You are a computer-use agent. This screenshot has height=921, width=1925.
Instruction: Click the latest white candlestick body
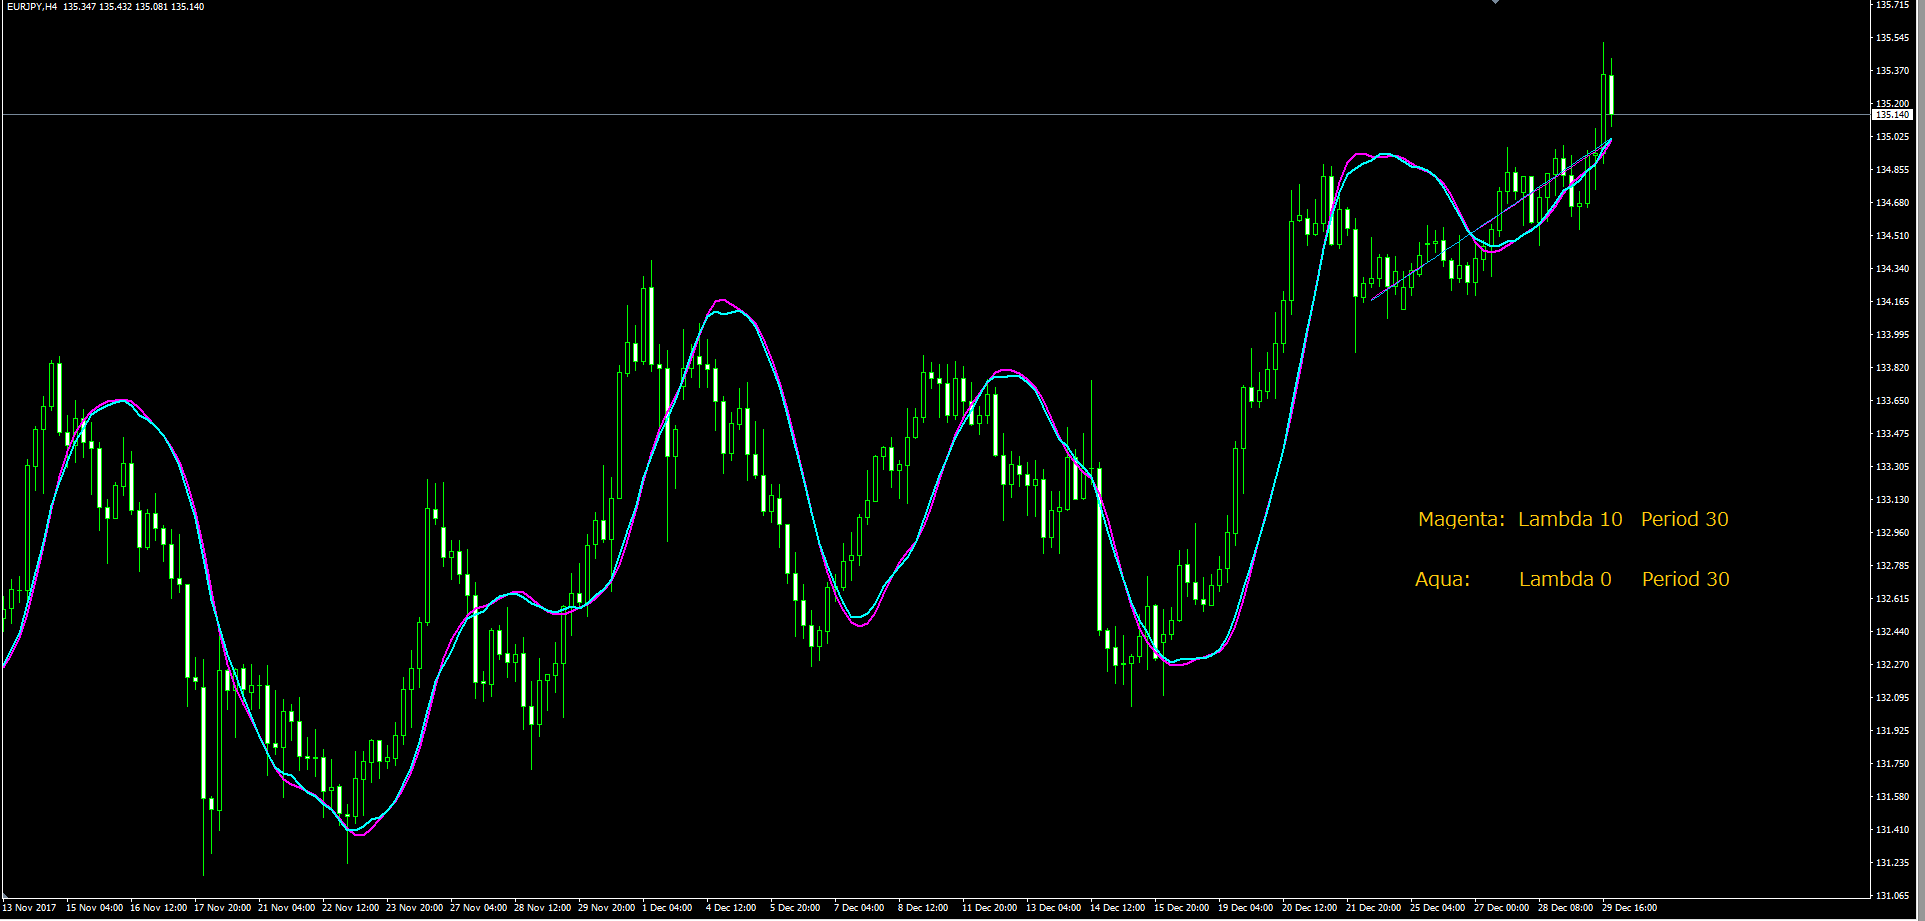(x=1611, y=95)
